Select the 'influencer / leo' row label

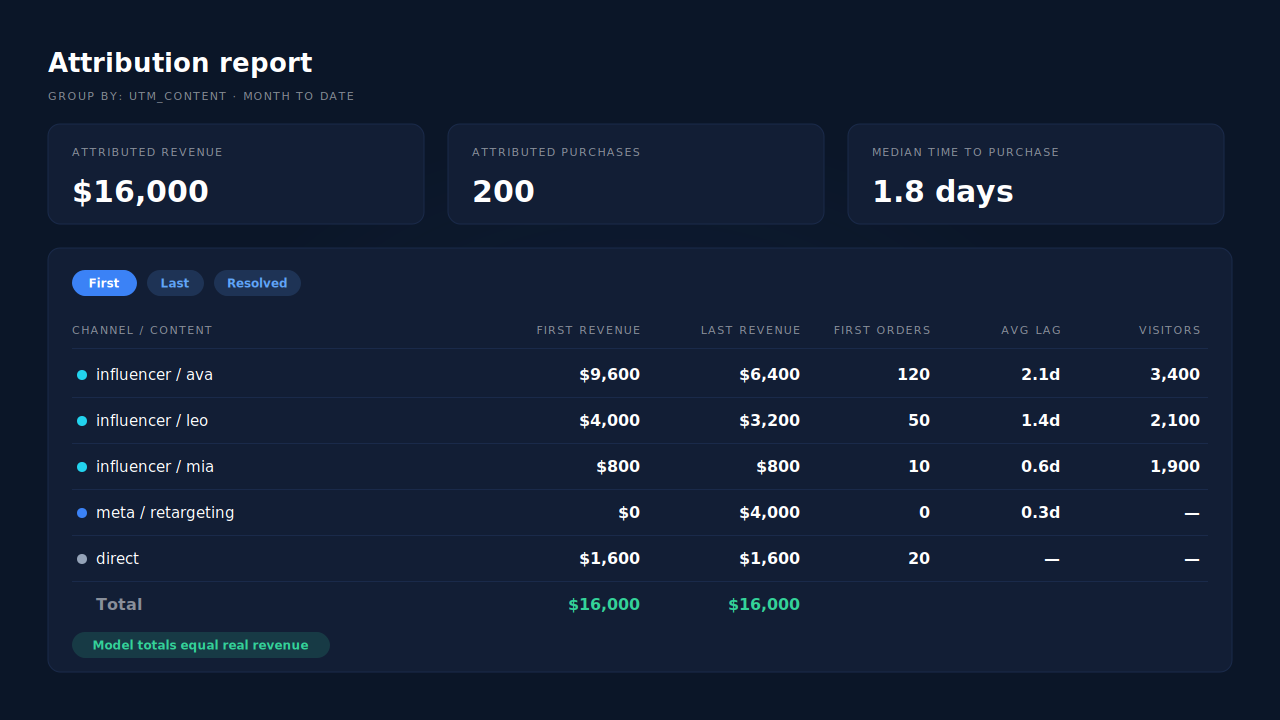(152, 421)
